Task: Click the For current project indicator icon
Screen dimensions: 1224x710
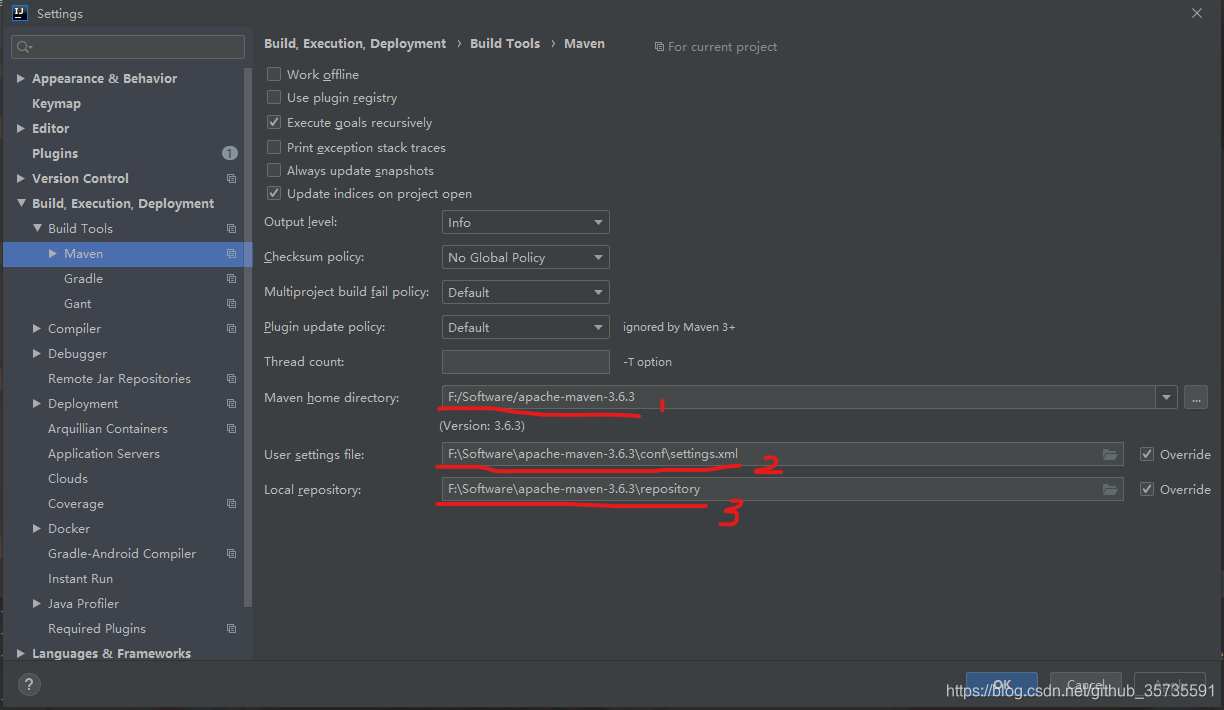Action: pos(659,47)
